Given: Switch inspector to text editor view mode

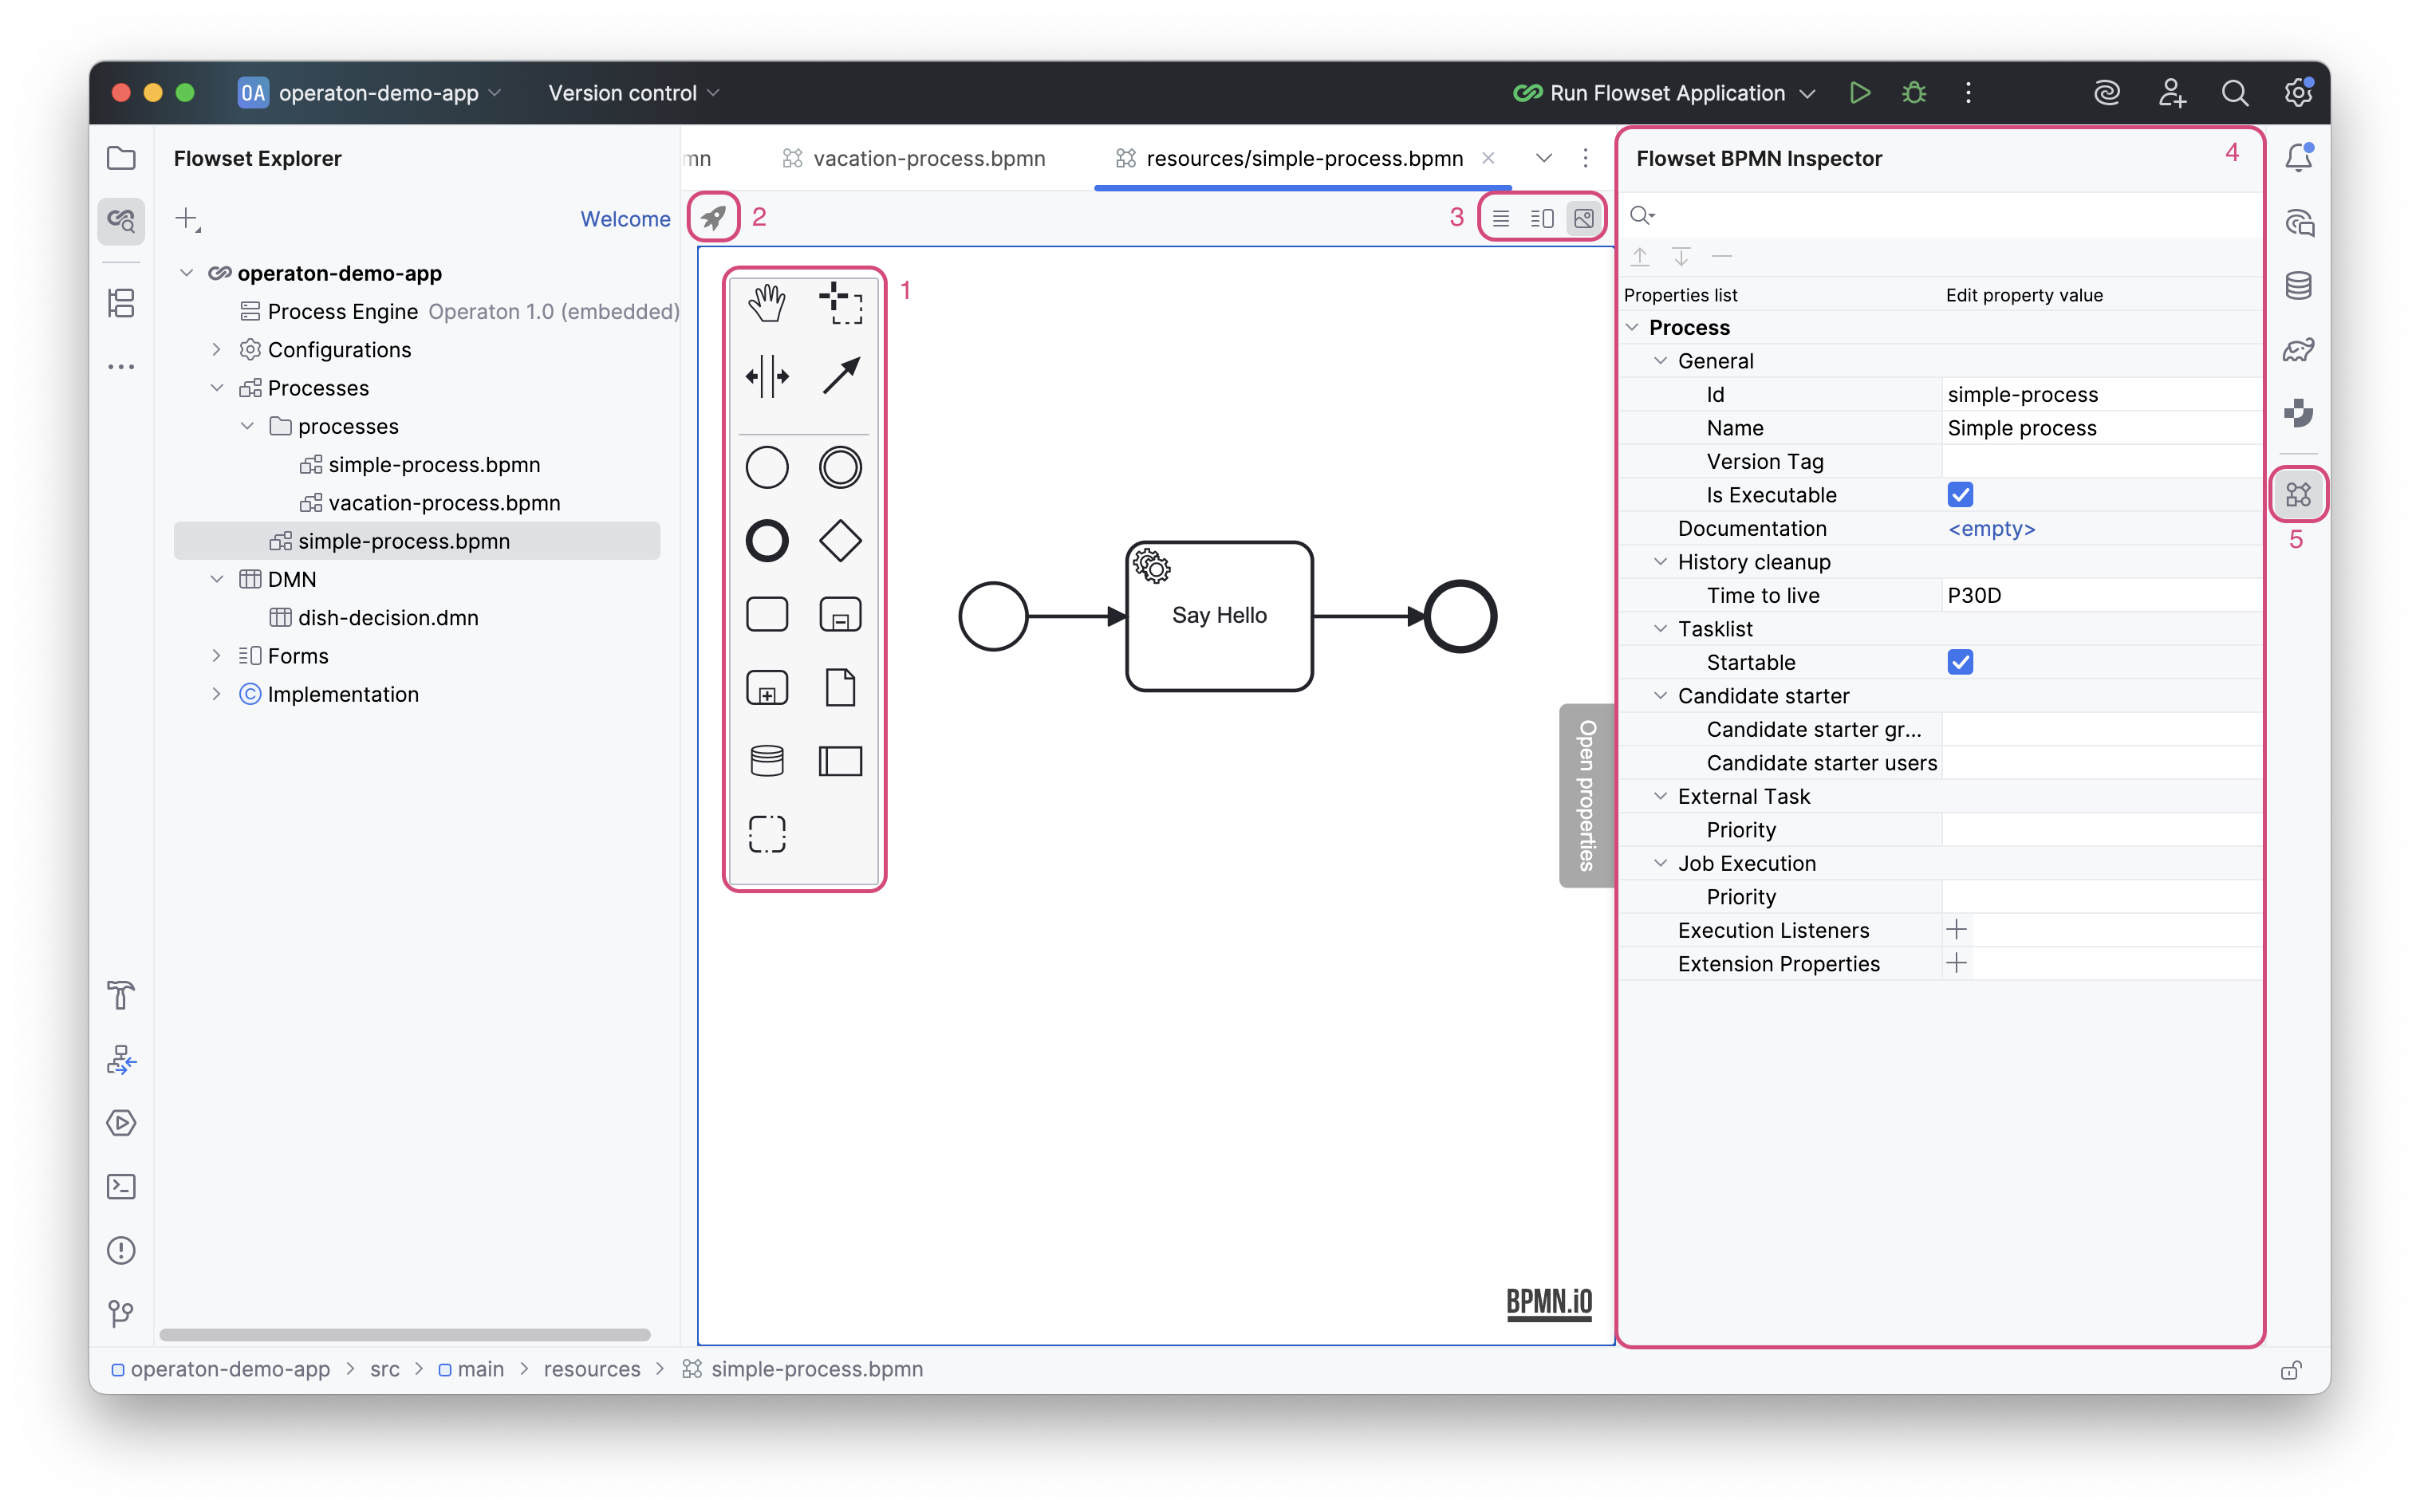Looking at the screenshot, I should [x=1500, y=217].
